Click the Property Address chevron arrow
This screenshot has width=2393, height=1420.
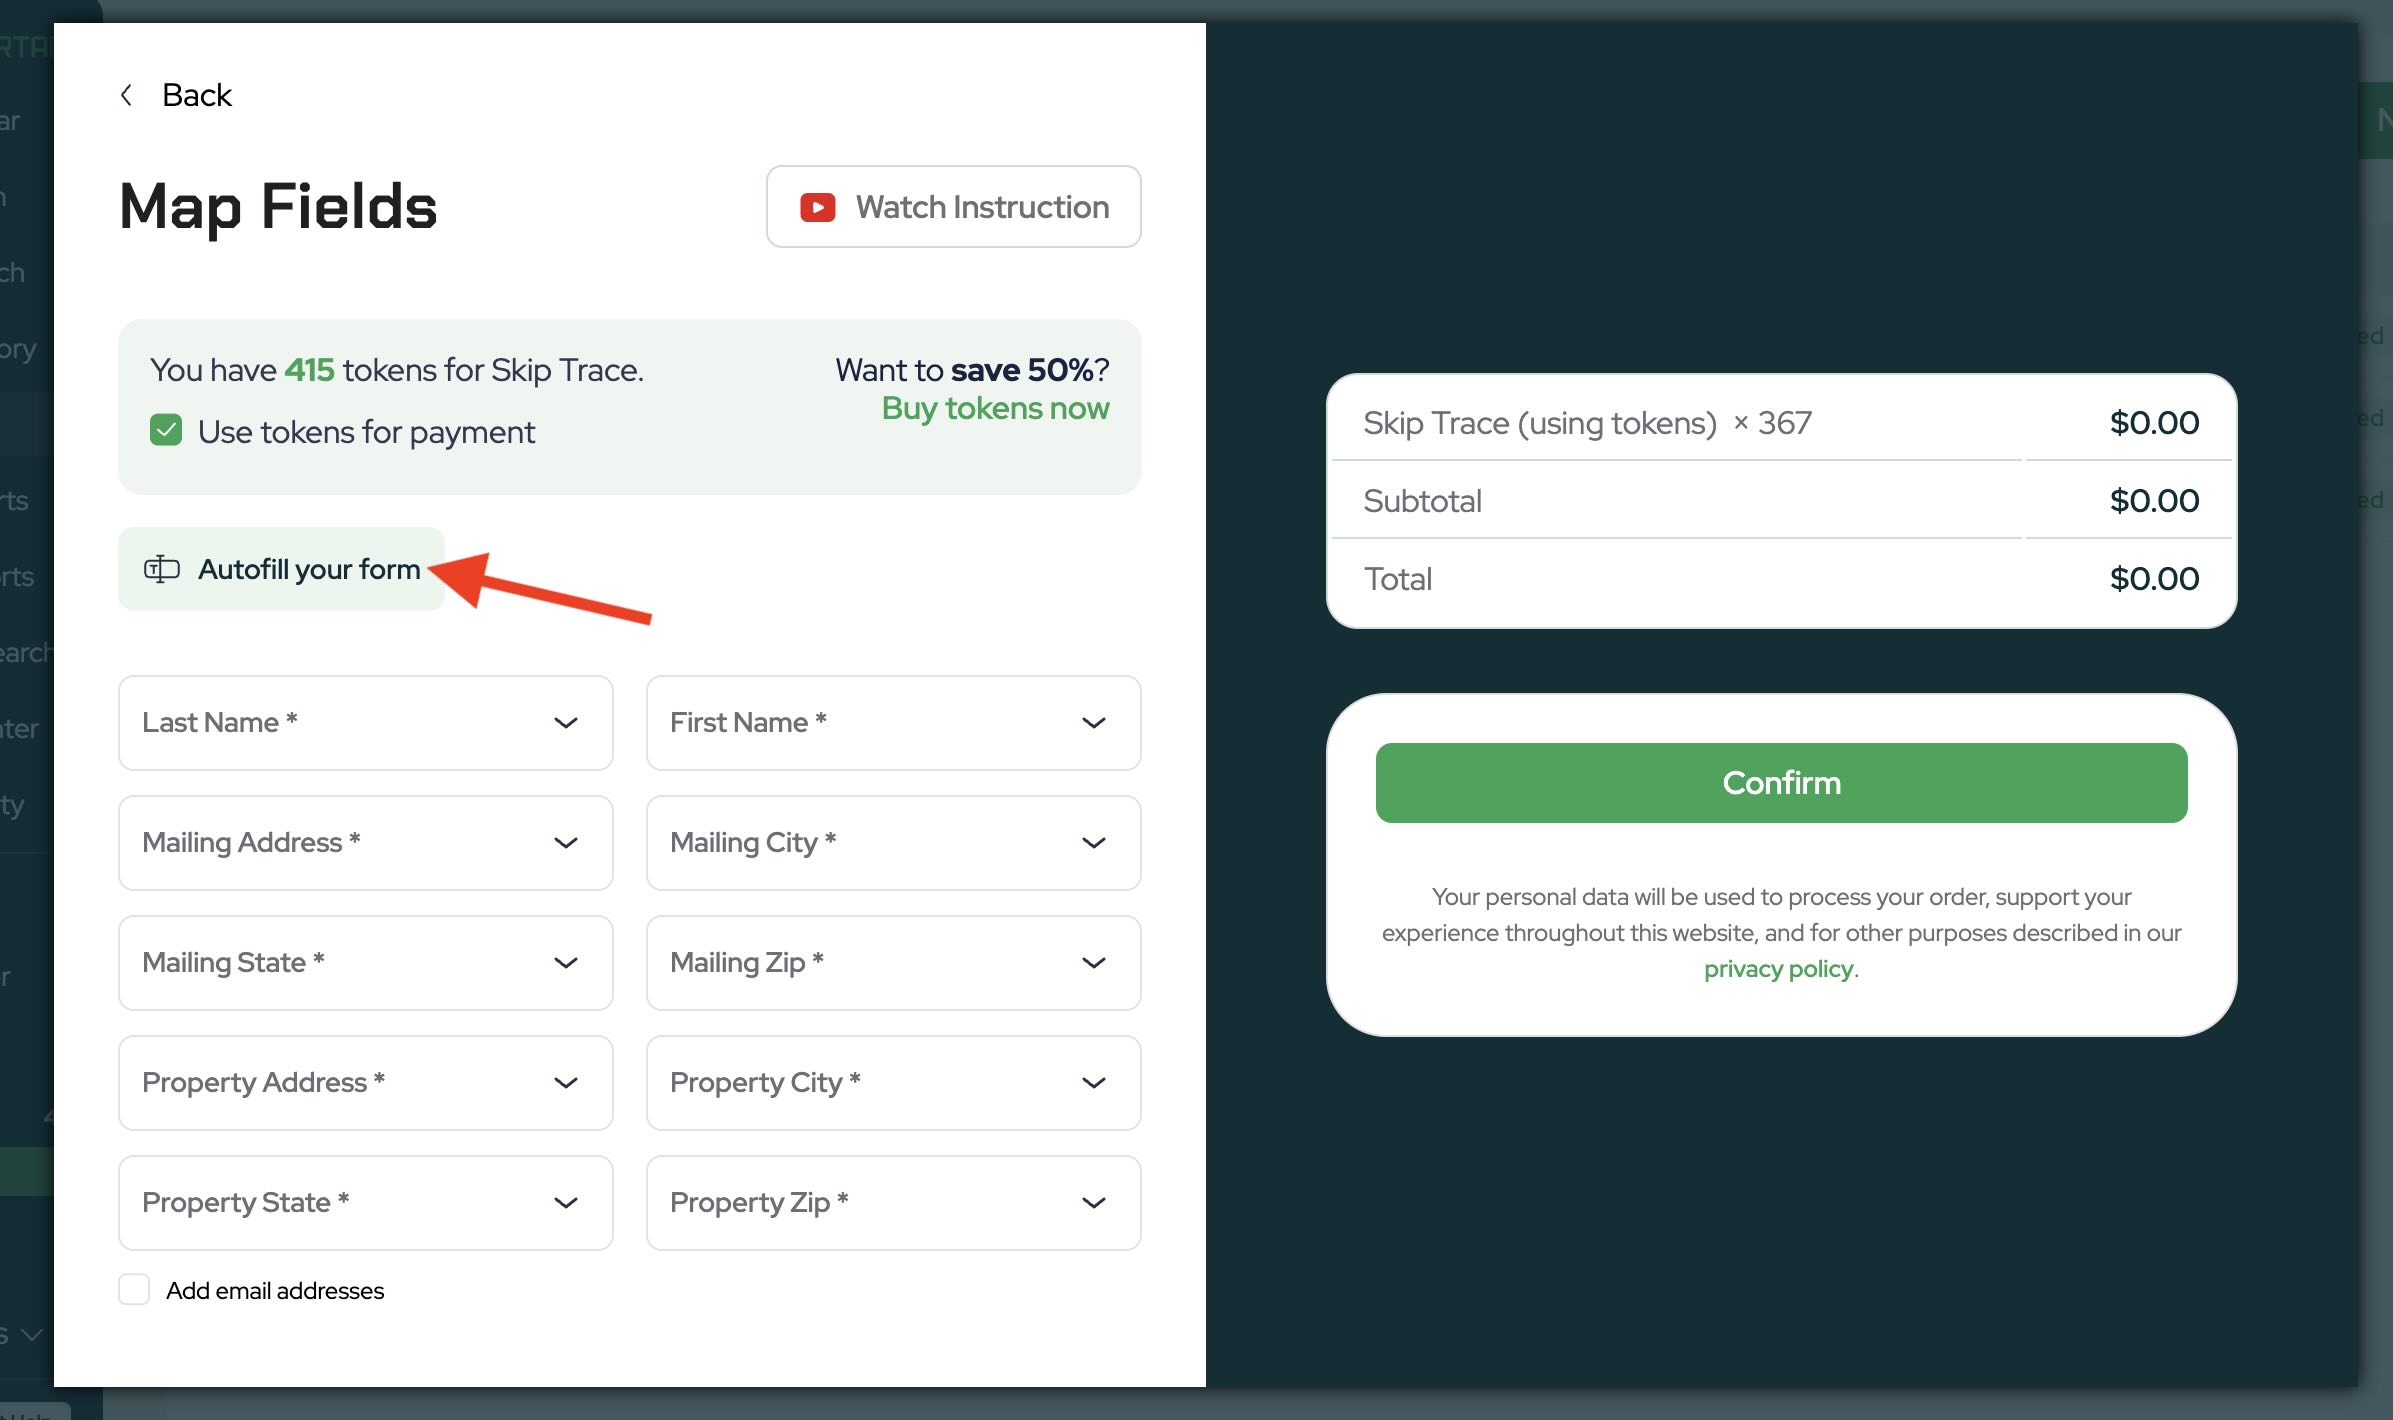(566, 1083)
